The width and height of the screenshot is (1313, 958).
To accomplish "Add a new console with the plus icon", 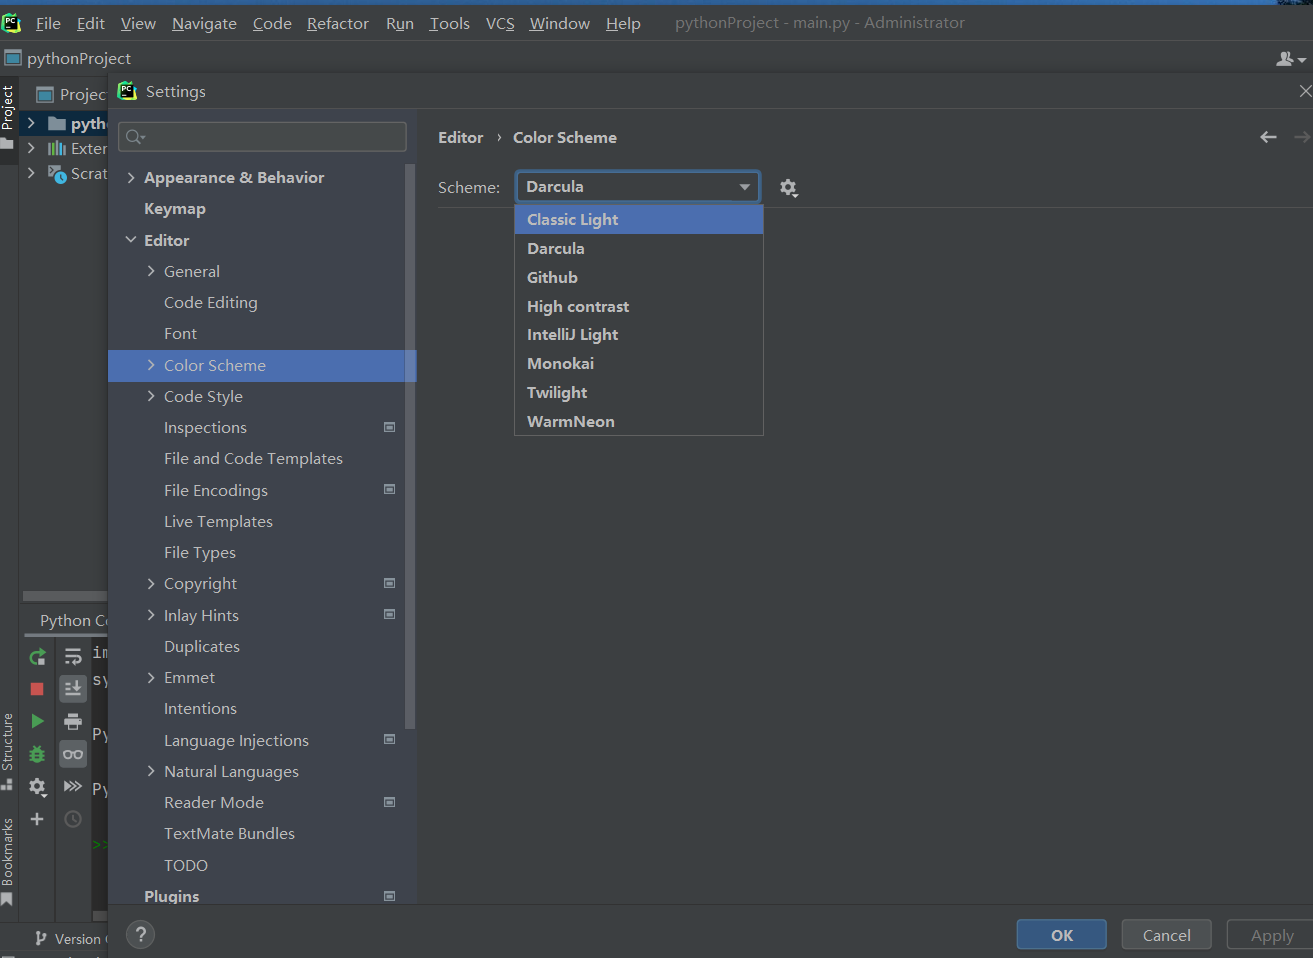I will pyautogui.click(x=37, y=819).
